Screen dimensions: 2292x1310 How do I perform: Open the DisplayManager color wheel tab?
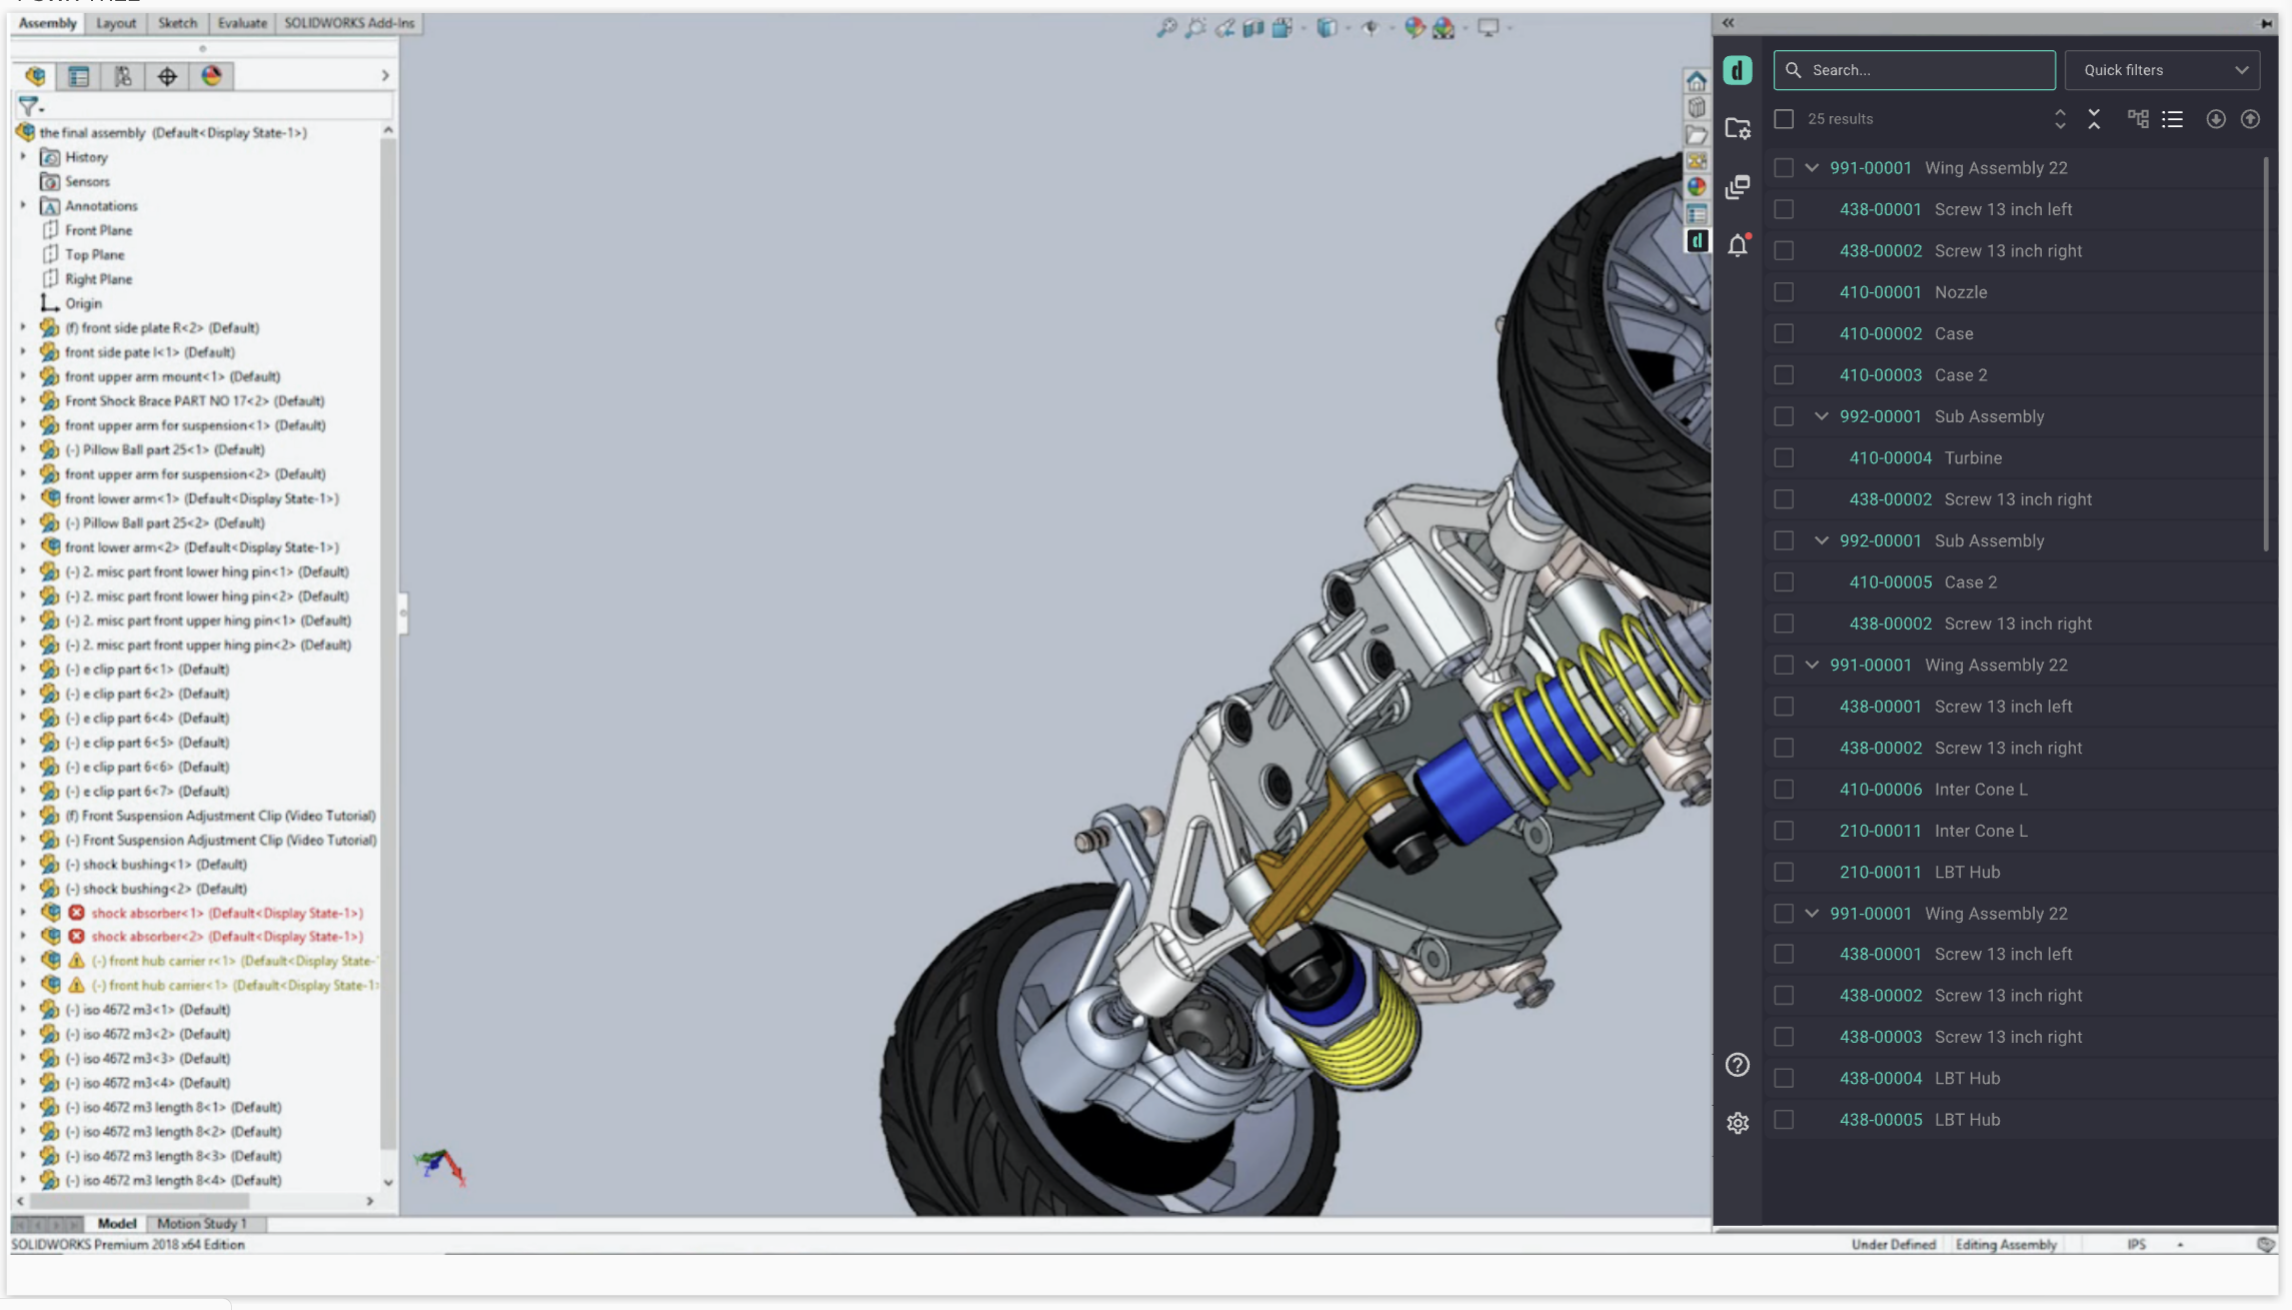coord(211,76)
